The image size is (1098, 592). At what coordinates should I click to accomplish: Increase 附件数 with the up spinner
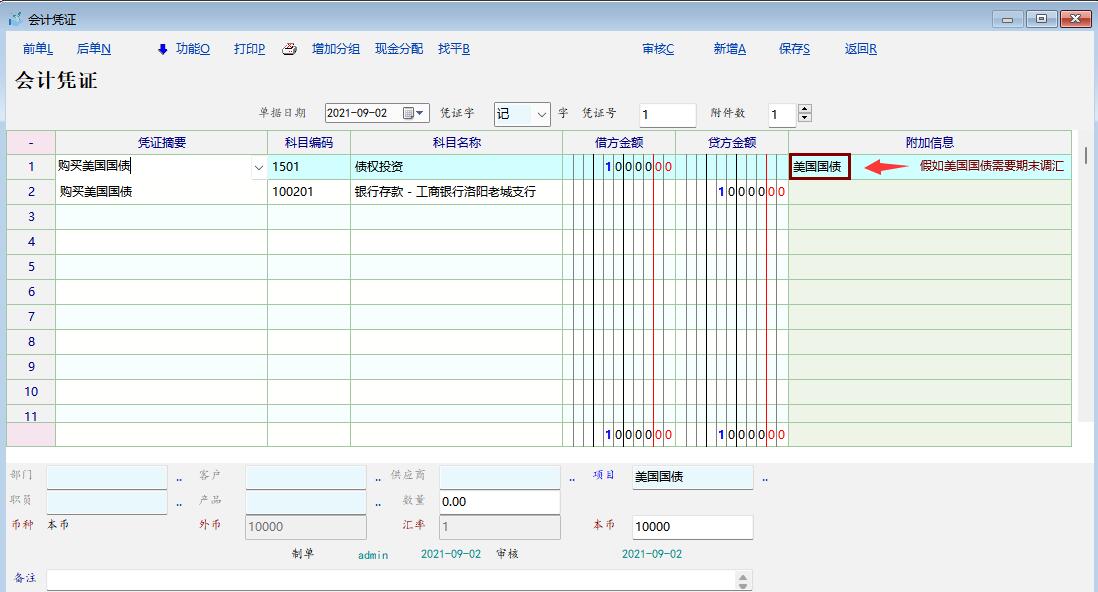pos(806,110)
